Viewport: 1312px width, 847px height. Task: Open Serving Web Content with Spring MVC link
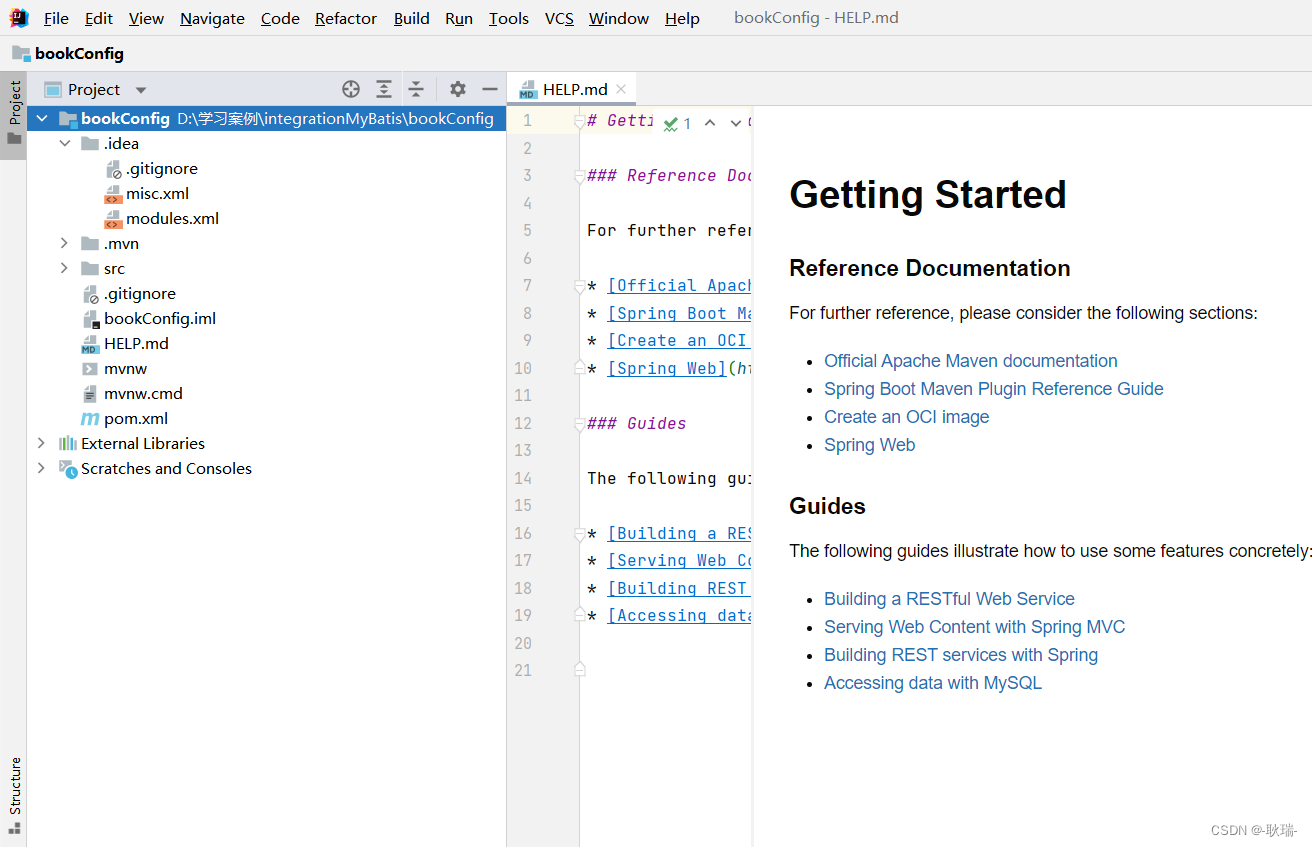click(x=974, y=627)
